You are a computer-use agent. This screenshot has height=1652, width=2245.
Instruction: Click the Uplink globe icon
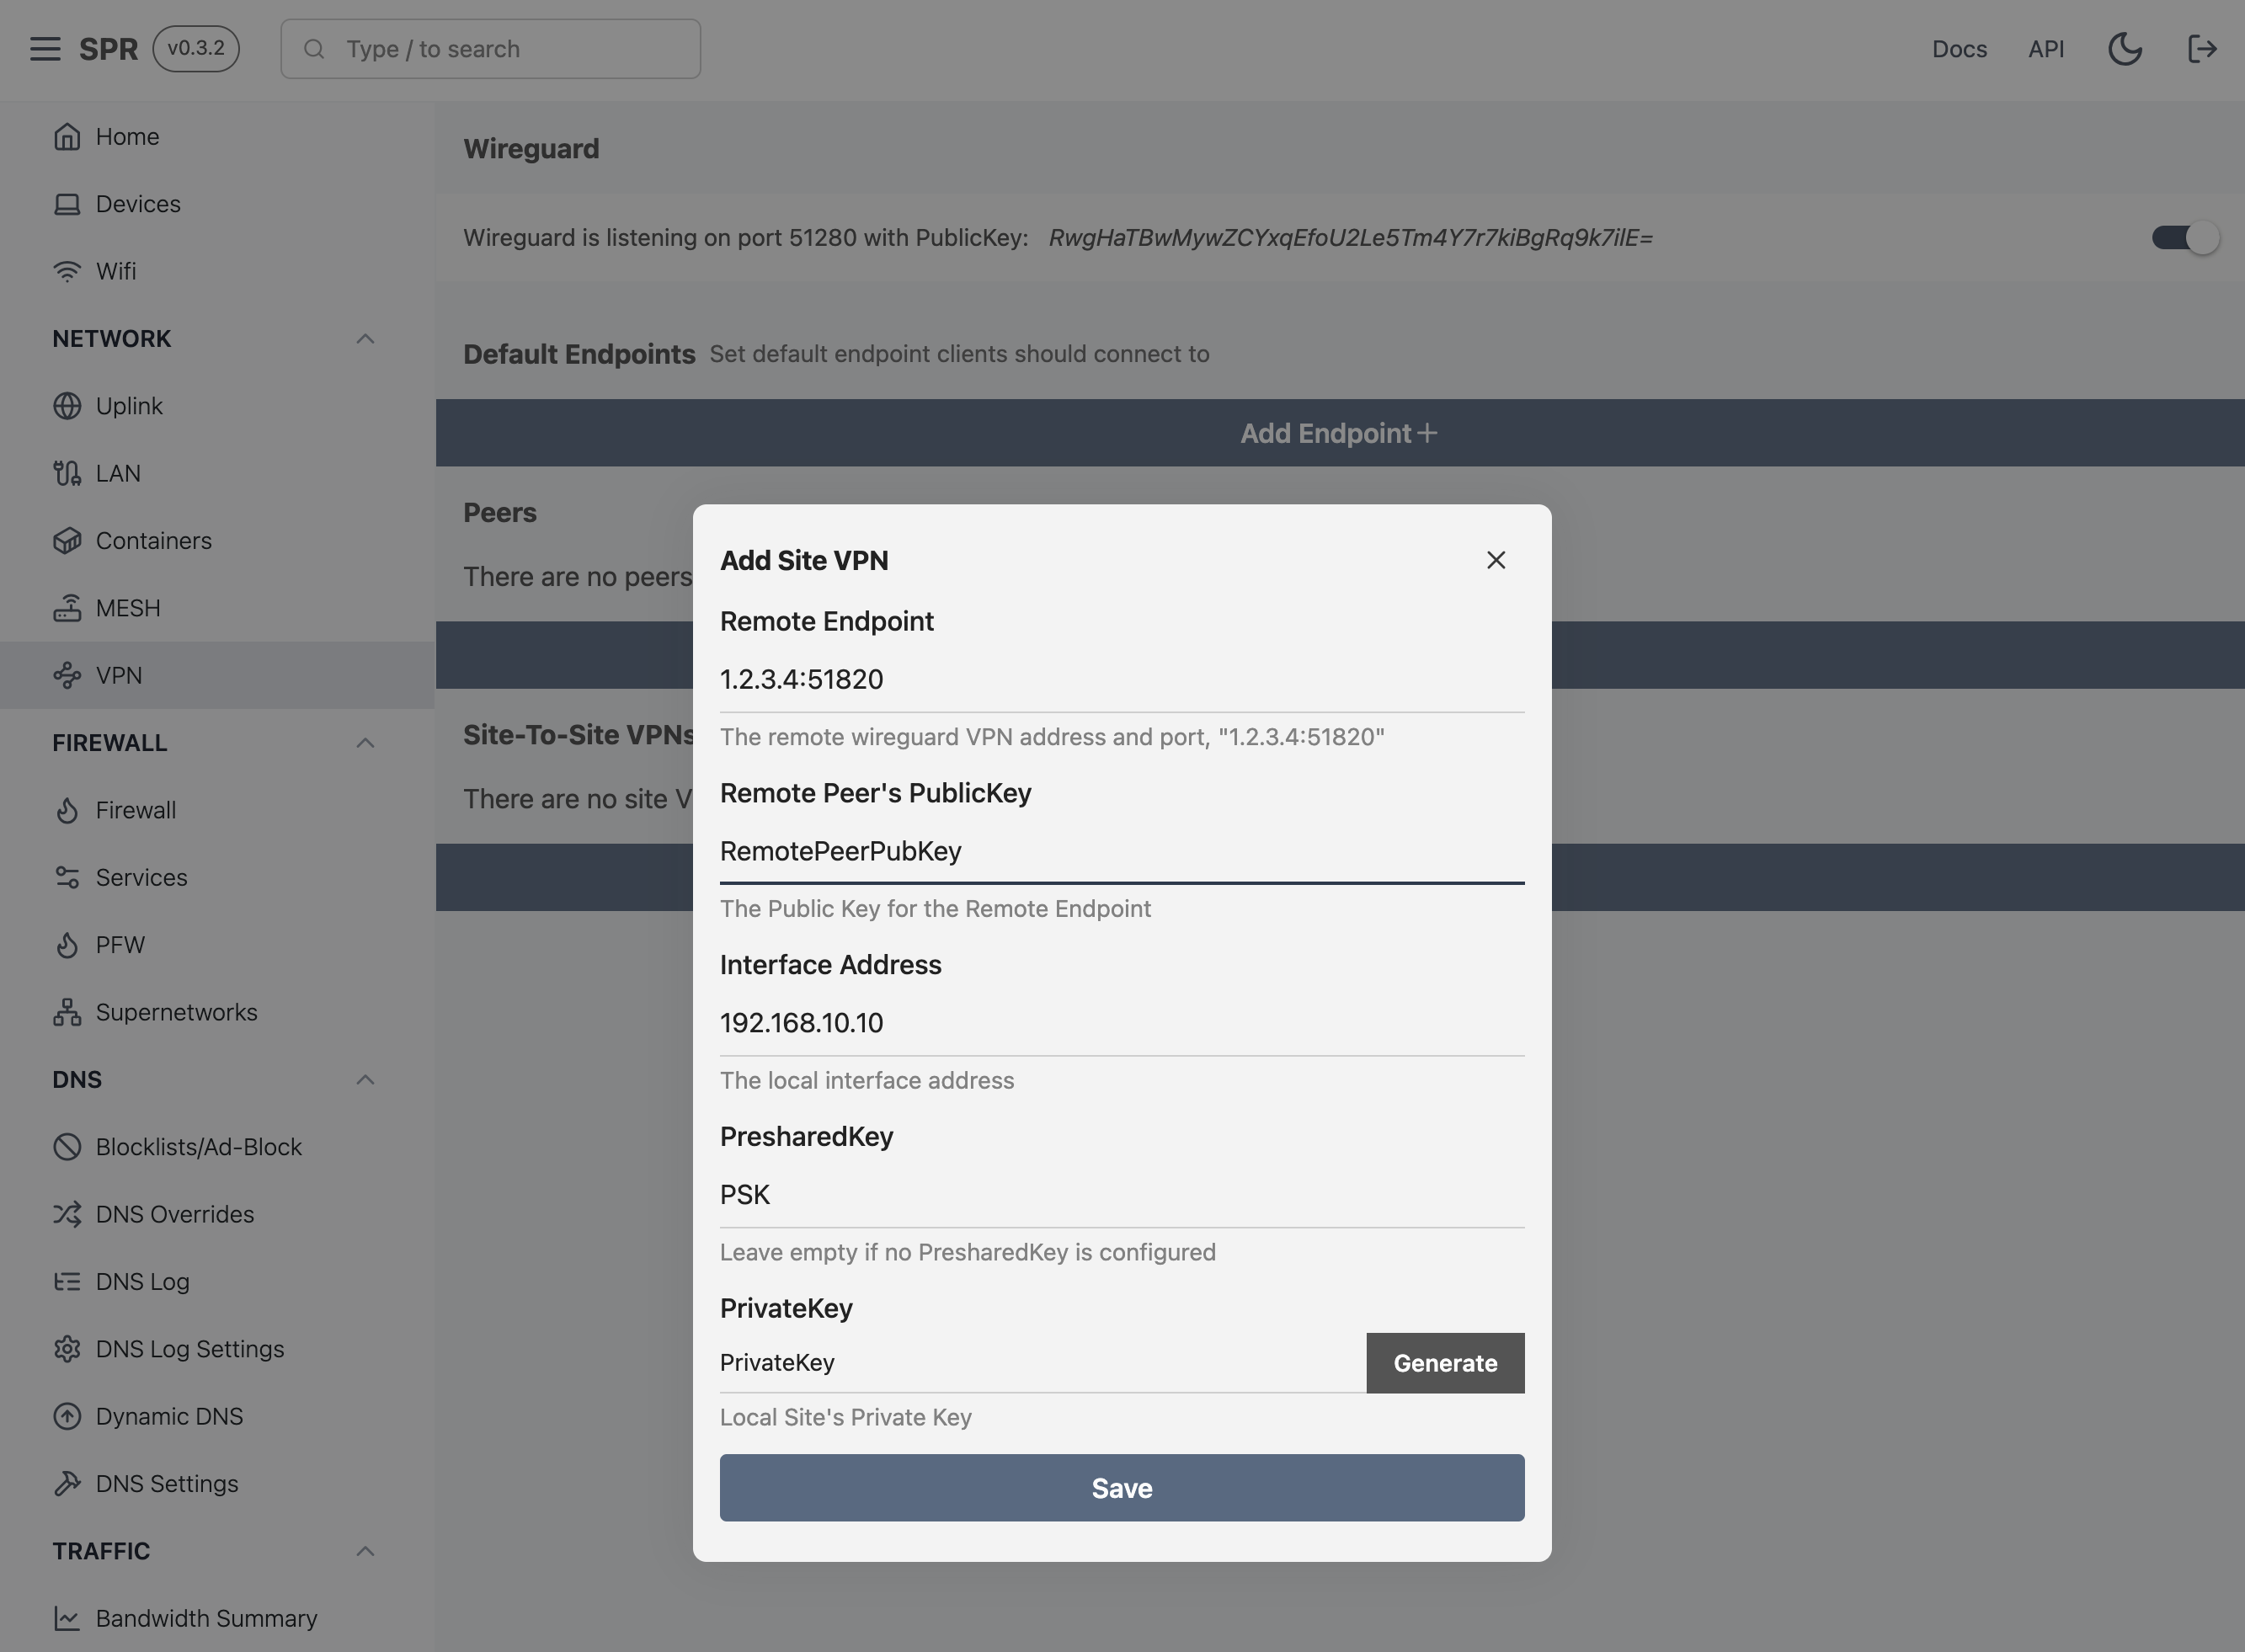67,406
